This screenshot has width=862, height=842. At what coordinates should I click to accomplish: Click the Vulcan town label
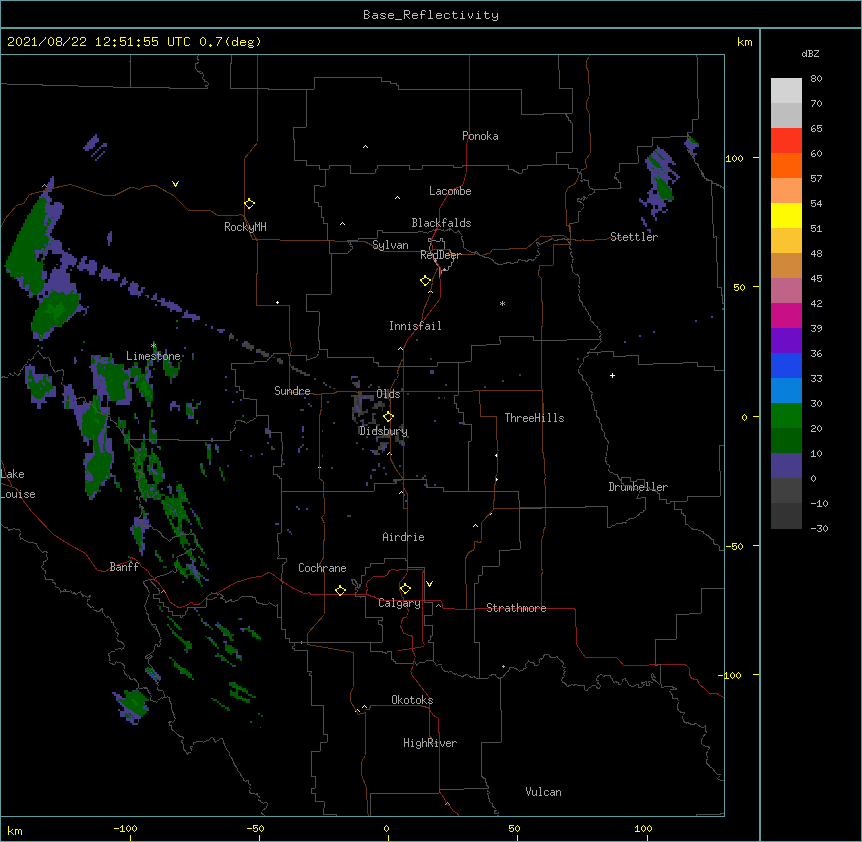pos(543,792)
